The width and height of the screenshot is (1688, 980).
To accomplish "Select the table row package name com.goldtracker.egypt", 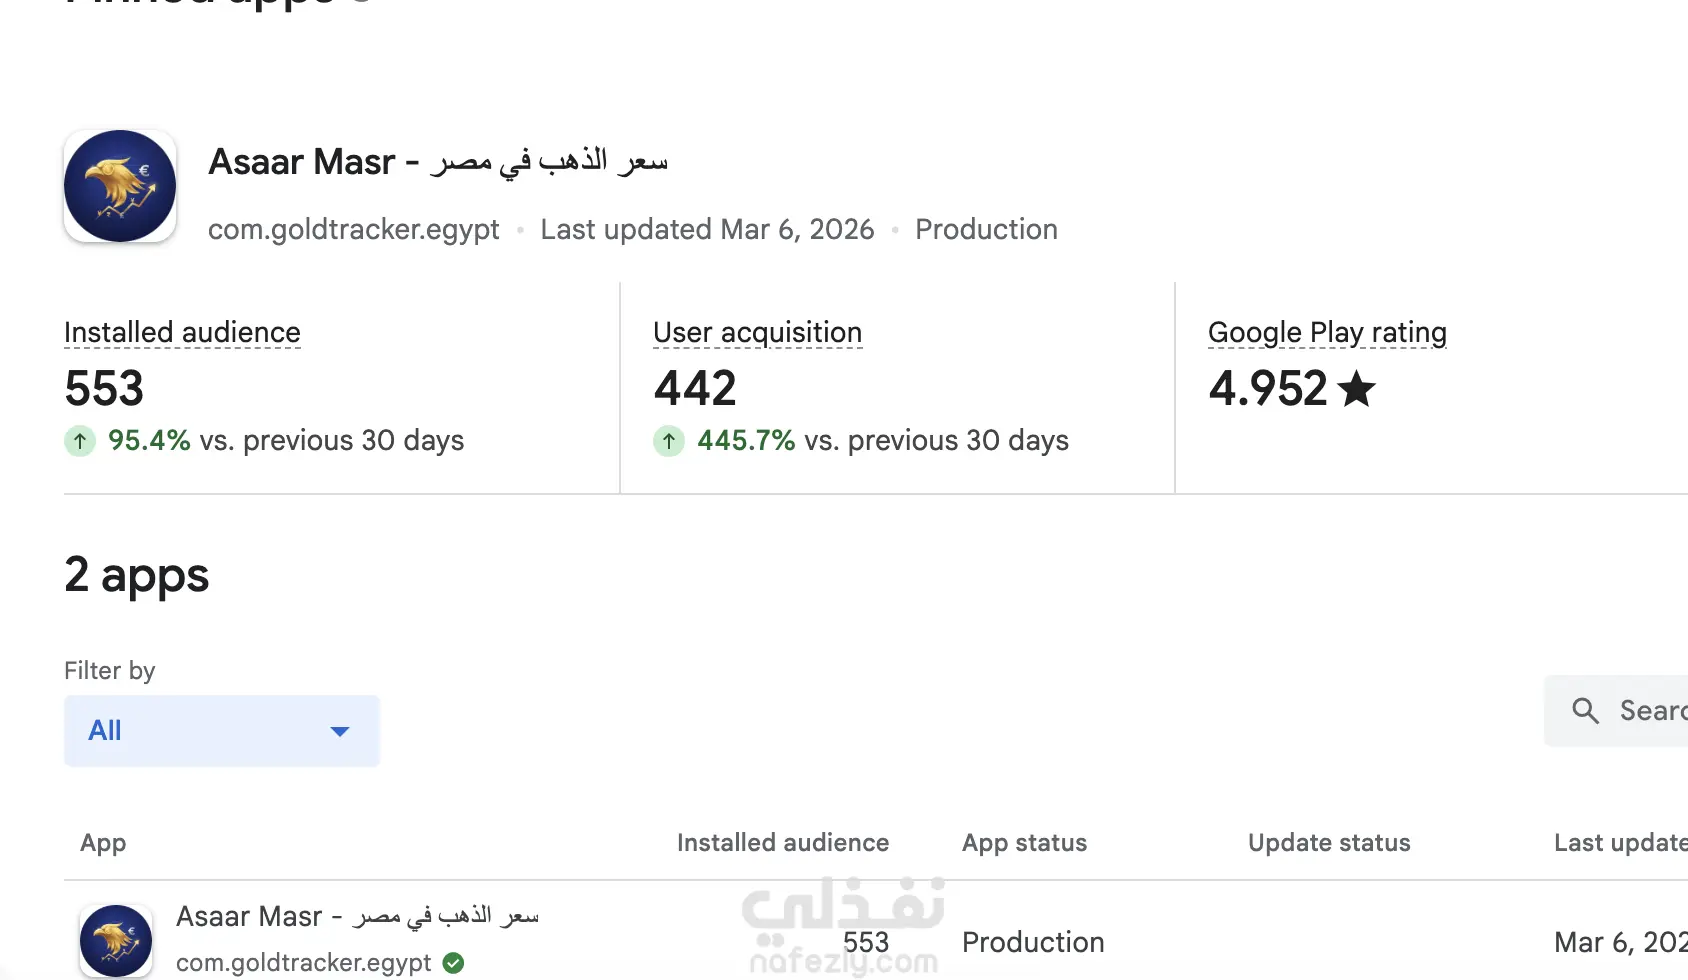I will pos(304,963).
